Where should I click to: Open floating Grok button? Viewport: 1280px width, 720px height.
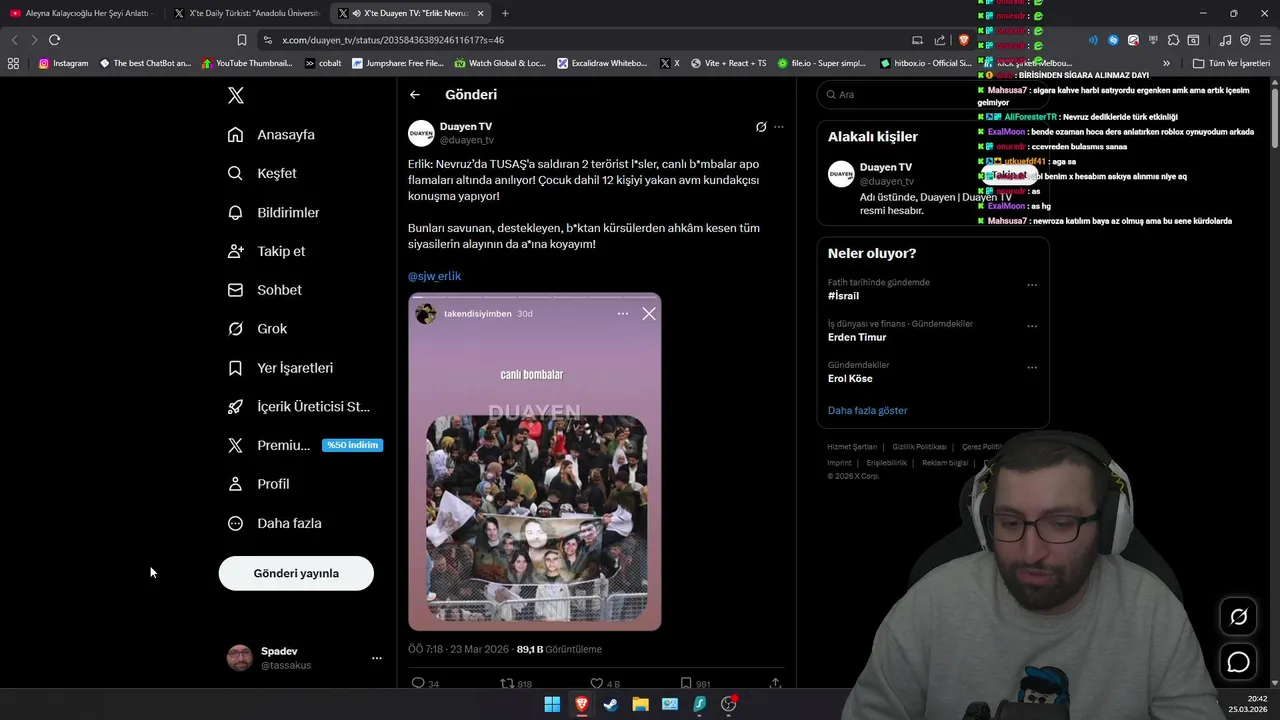[x=1238, y=617]
